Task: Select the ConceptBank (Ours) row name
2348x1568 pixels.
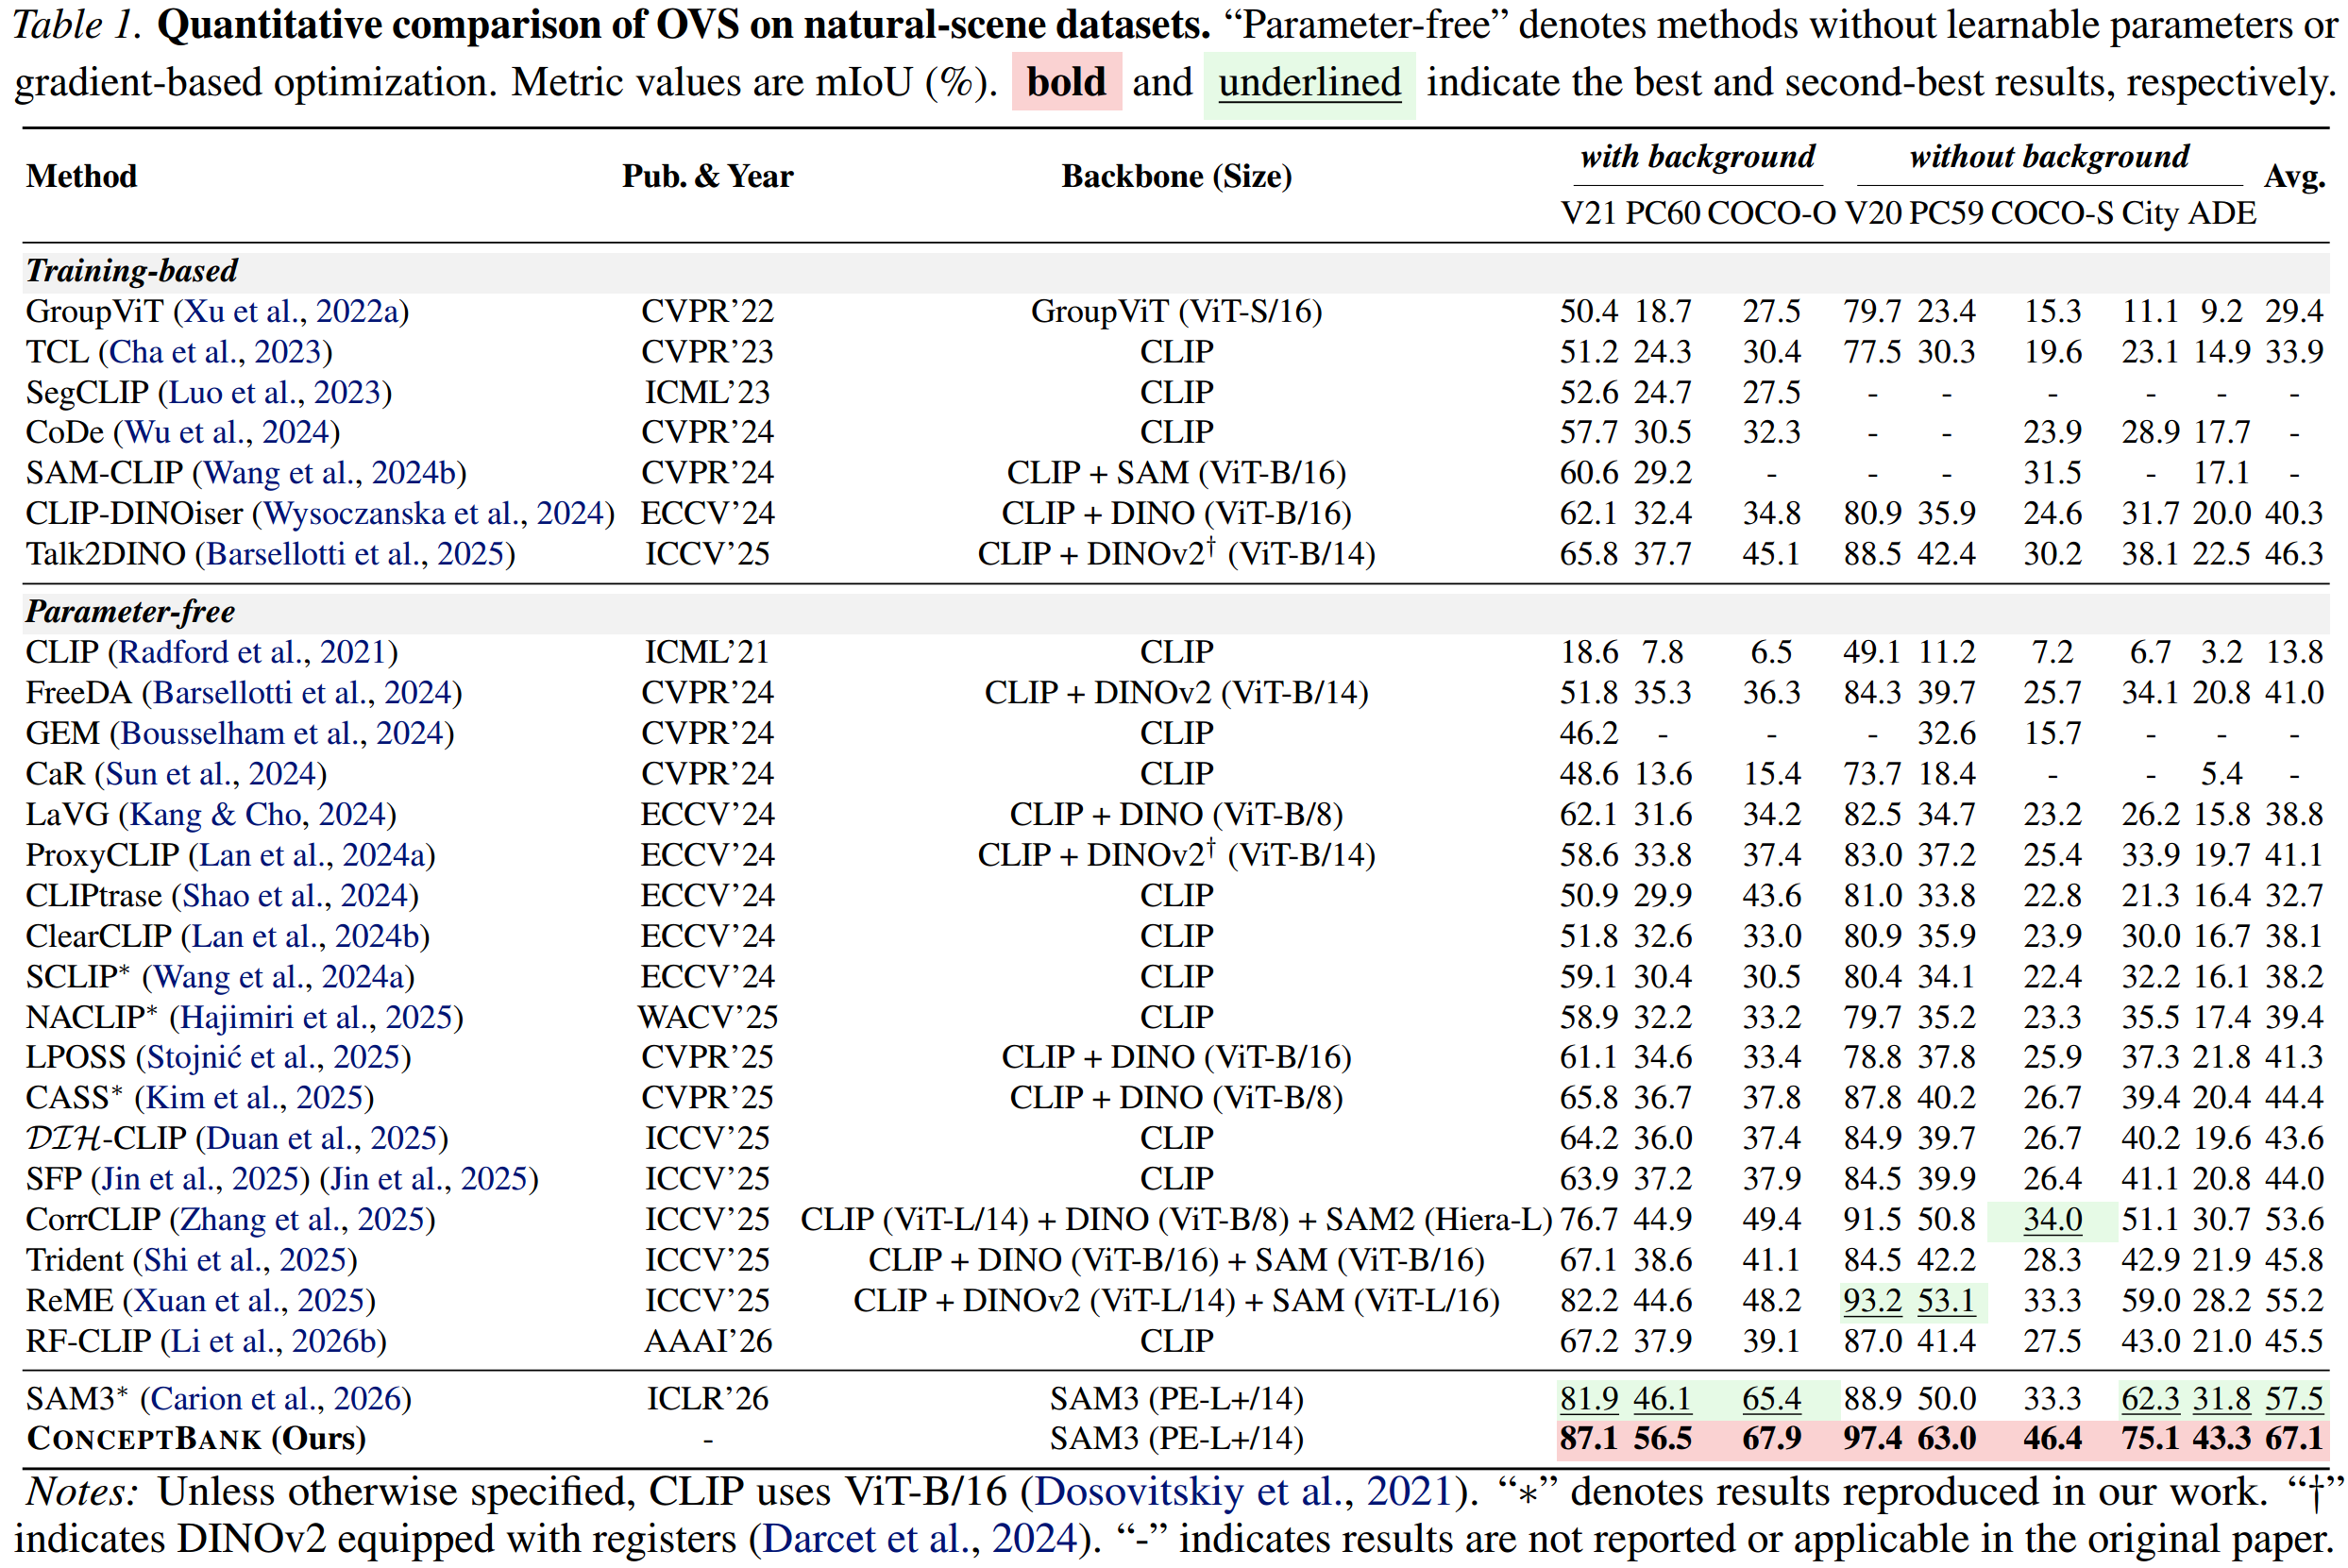Action: pyautogui.click(x=196, y=1439)
